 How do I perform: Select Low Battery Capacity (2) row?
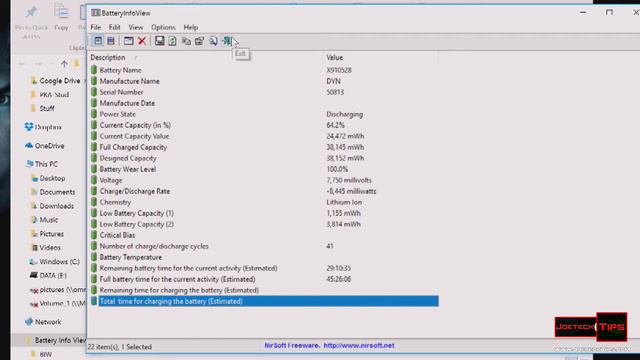(x=264, y=224)
